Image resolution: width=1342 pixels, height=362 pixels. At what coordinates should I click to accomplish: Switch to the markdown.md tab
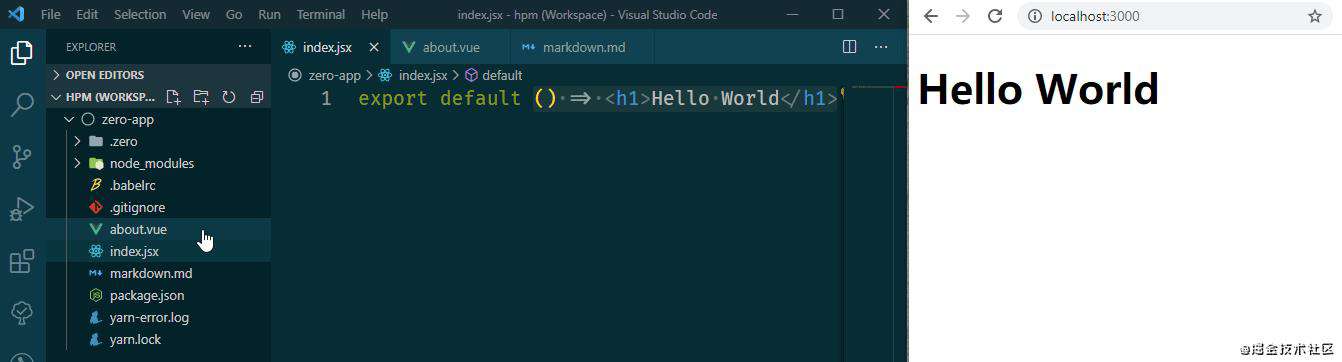point(581,47)
